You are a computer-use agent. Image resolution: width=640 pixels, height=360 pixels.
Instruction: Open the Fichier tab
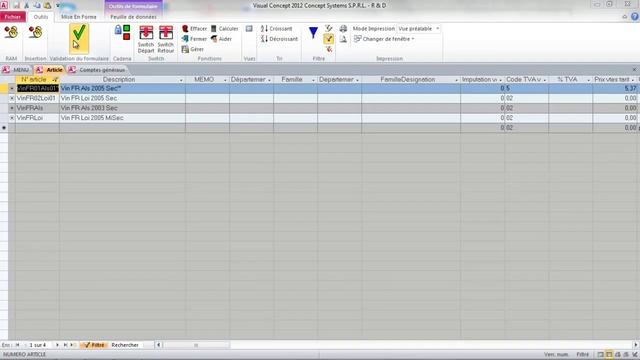[x=13, y=17]
